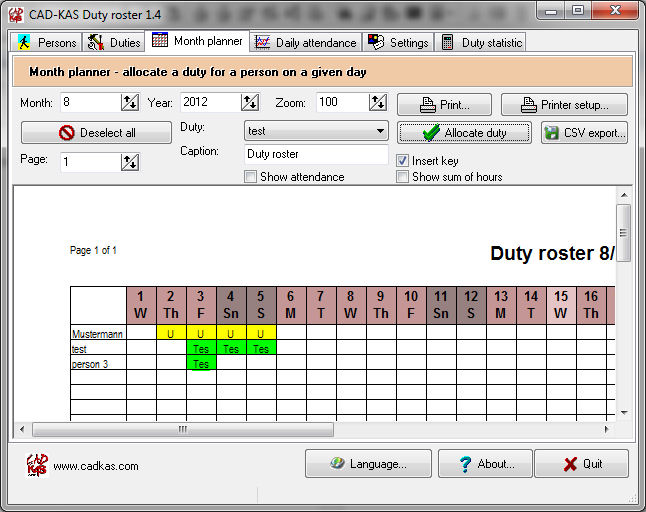
Task: Click the green checkmark Allocate duty icon
Action: [431, 133]
